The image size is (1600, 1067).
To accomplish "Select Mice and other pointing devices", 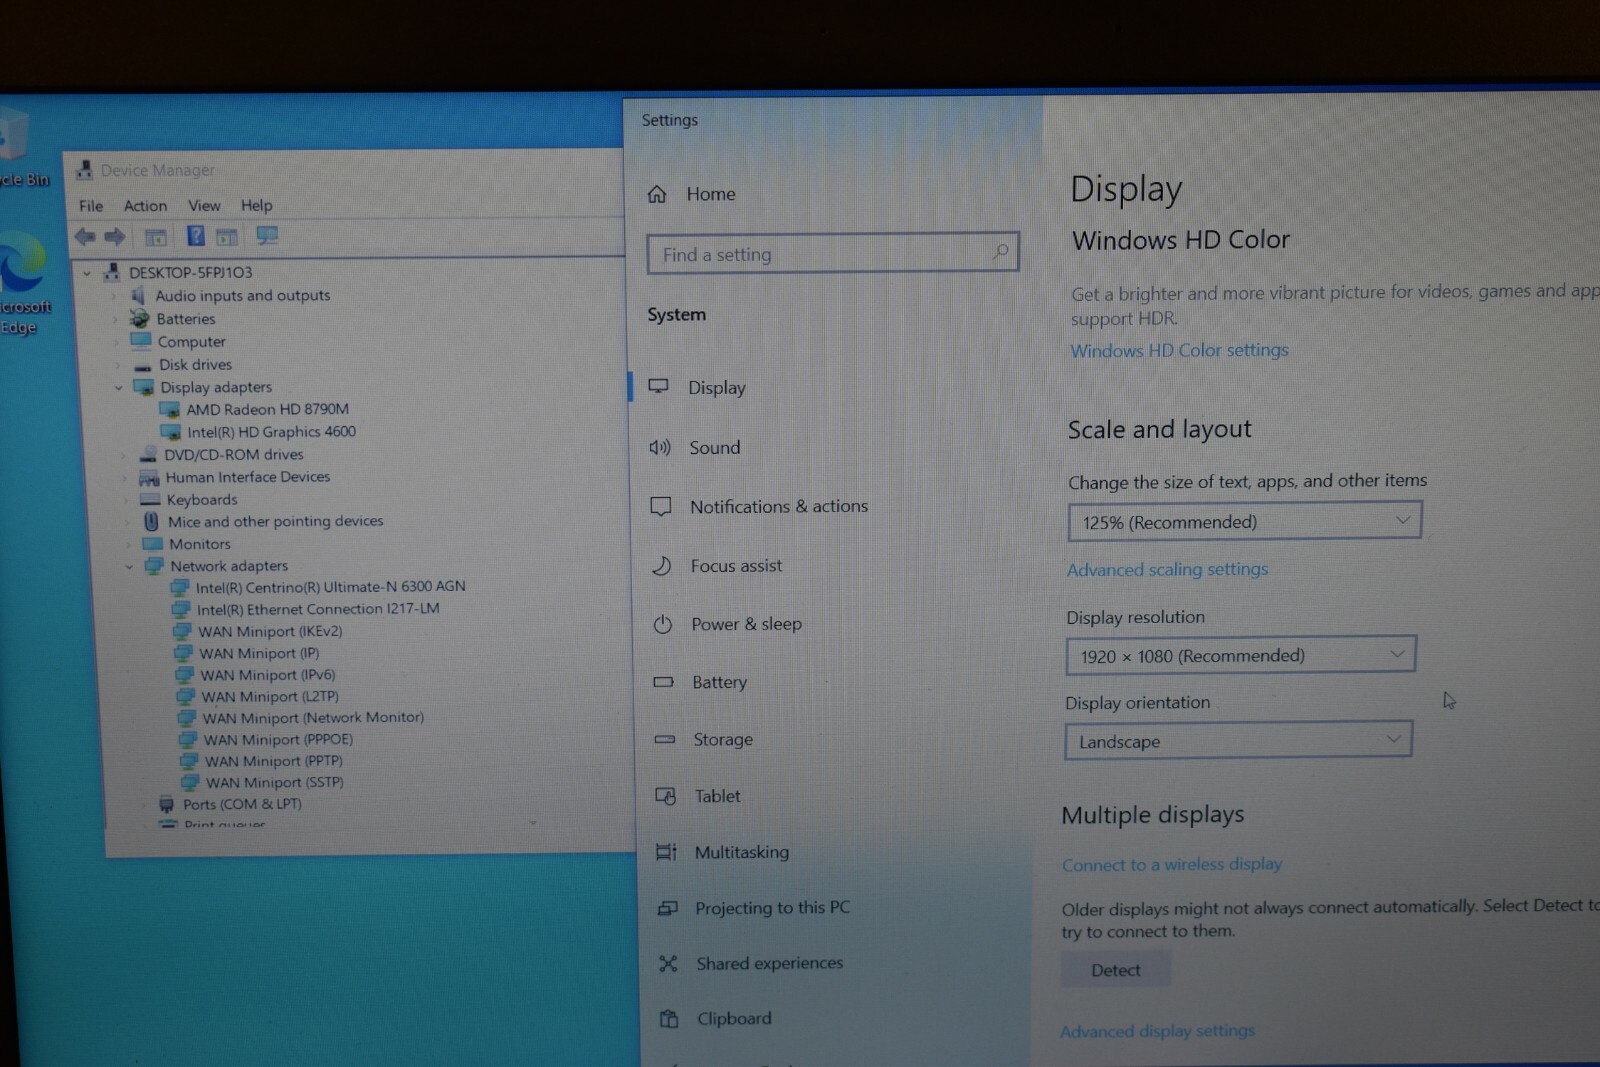I will click(x=275, y=522).
